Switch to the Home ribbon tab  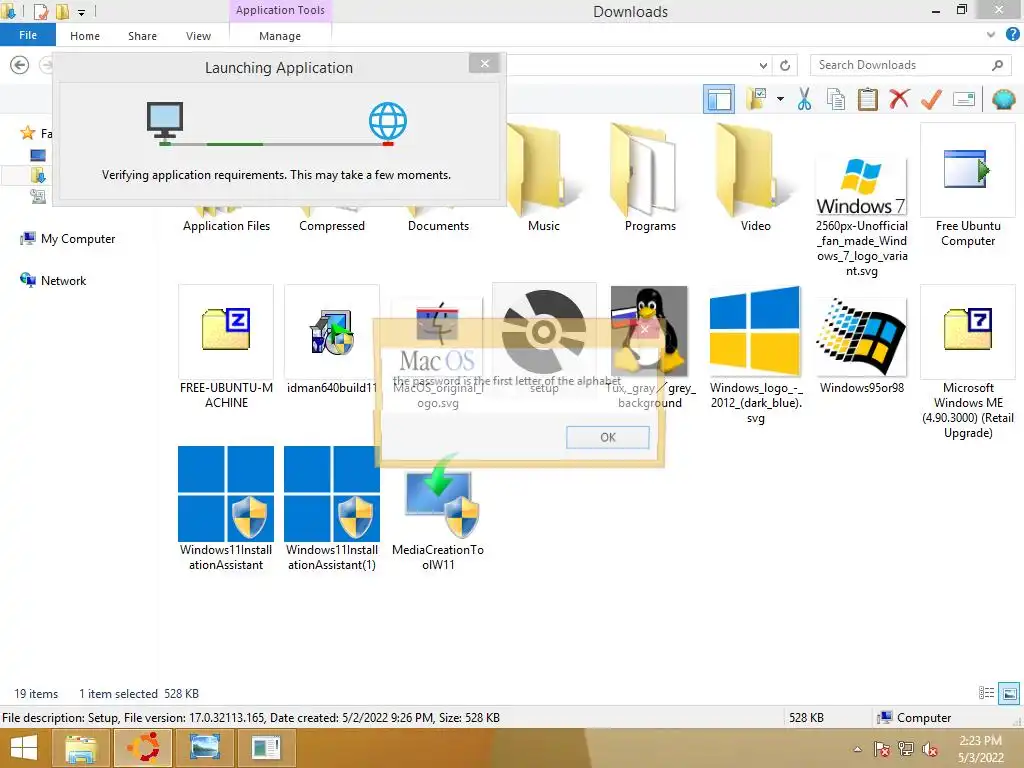tap(85, 36)
